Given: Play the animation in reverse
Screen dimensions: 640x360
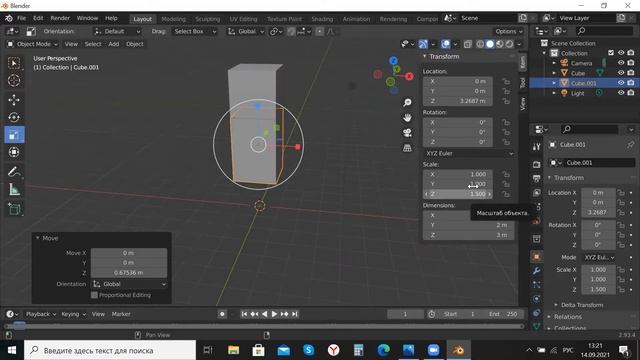Looking at the screenshot, I should (x=264, y=314).
